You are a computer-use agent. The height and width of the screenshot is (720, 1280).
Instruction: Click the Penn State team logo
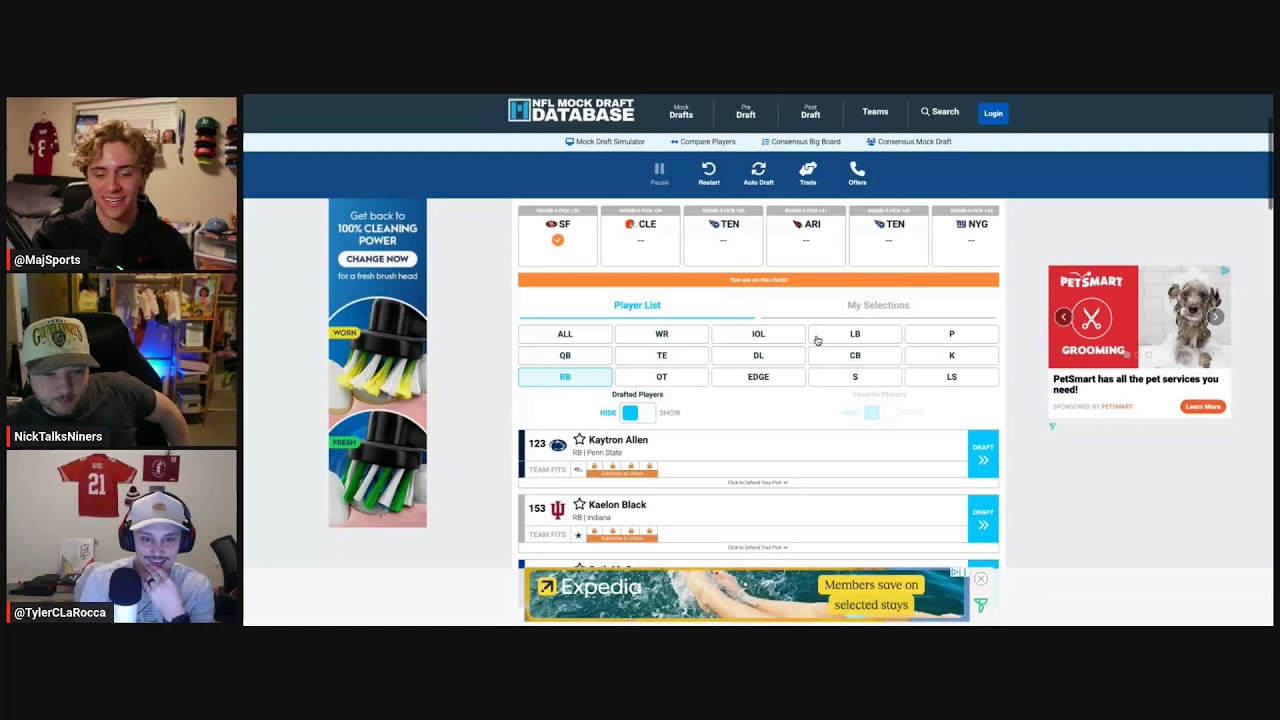(x=558, y=444)
